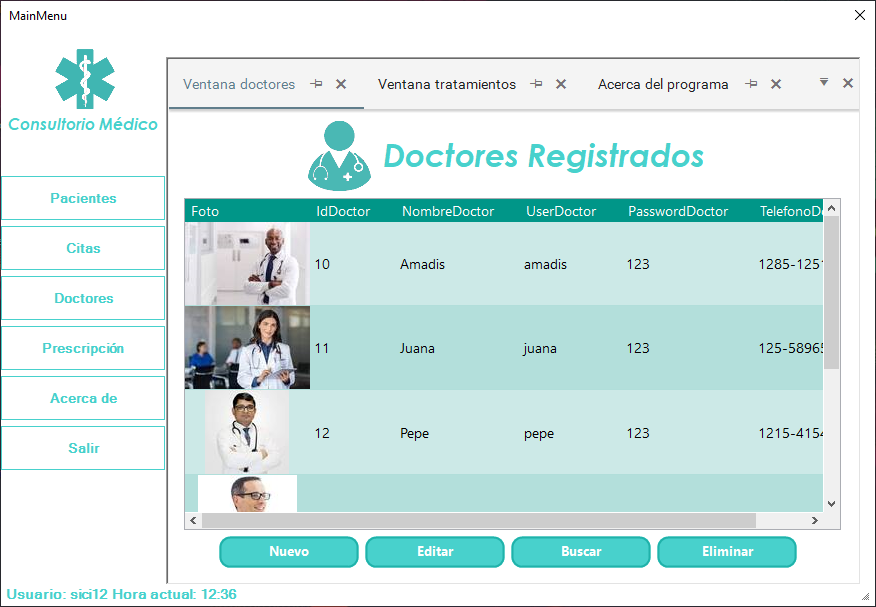Close the tab panel with right X
This screenshot has width=876, height=607.
pyautogui.click(x=848, y=83)
